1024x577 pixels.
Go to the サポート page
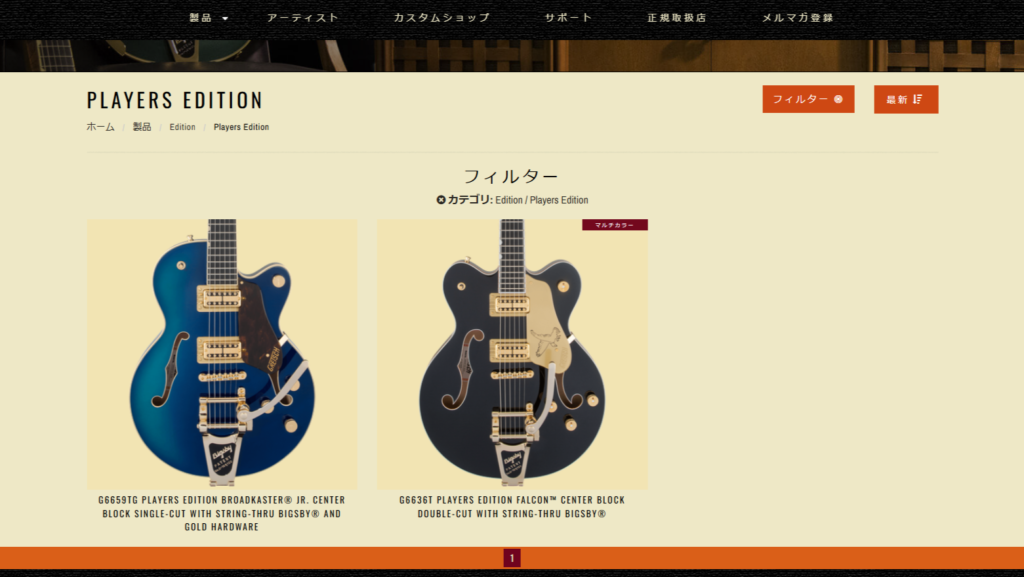click(x=568, y=18)
